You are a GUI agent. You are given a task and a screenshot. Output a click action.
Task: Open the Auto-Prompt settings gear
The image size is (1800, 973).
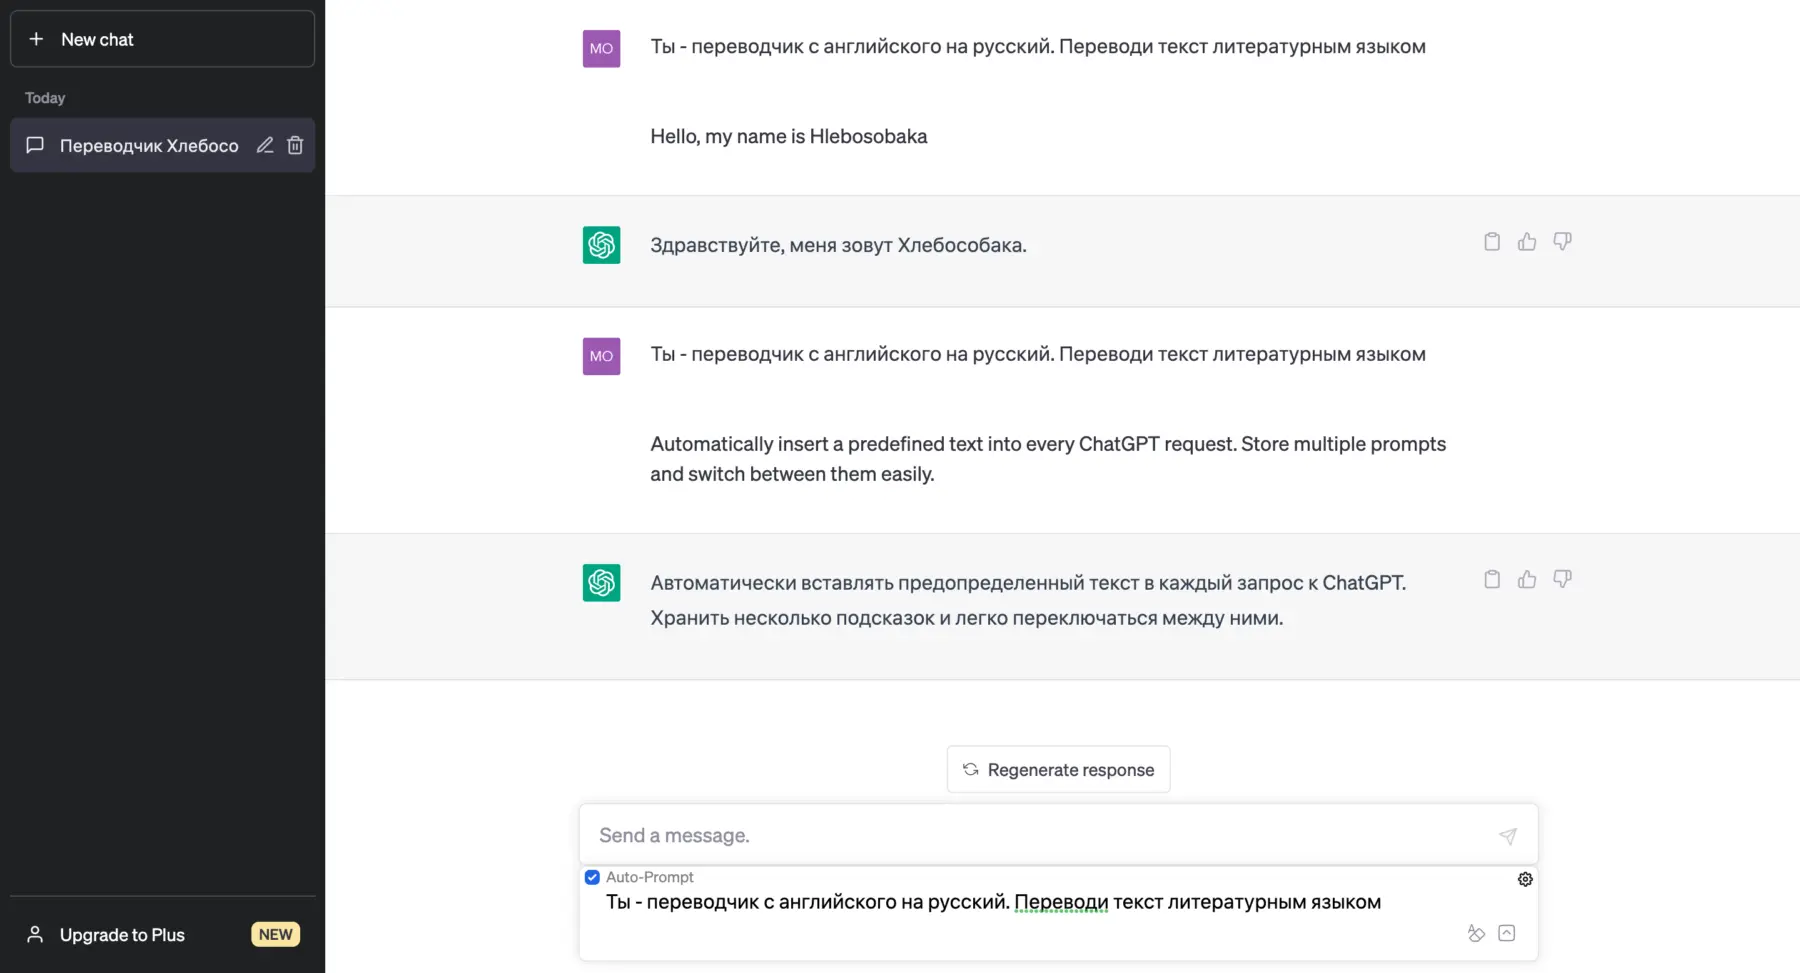(x=1524, y=878)
